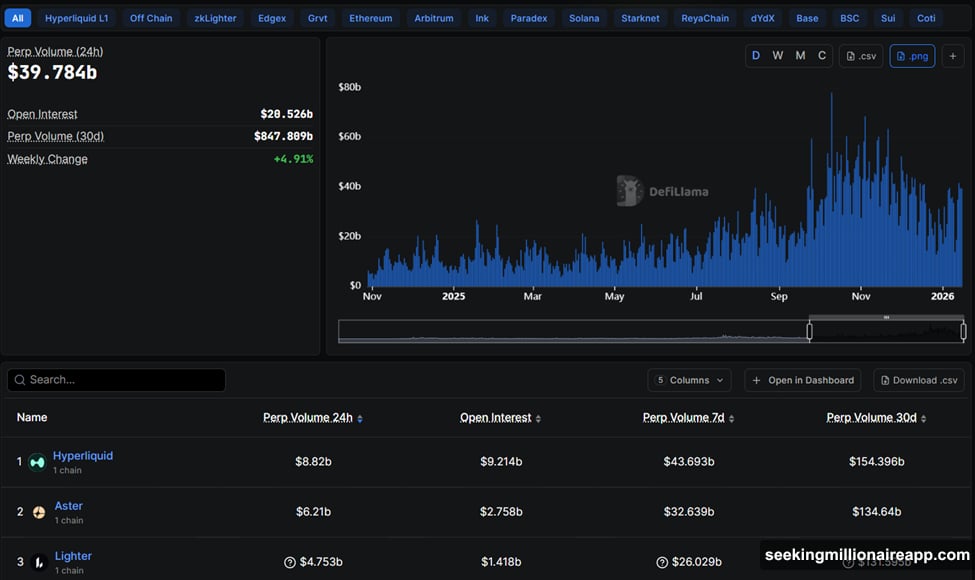Click the plus icon next to .png export
Viewport: 975px width, 580px height.
pyautogui.click(x=951, y=55)
